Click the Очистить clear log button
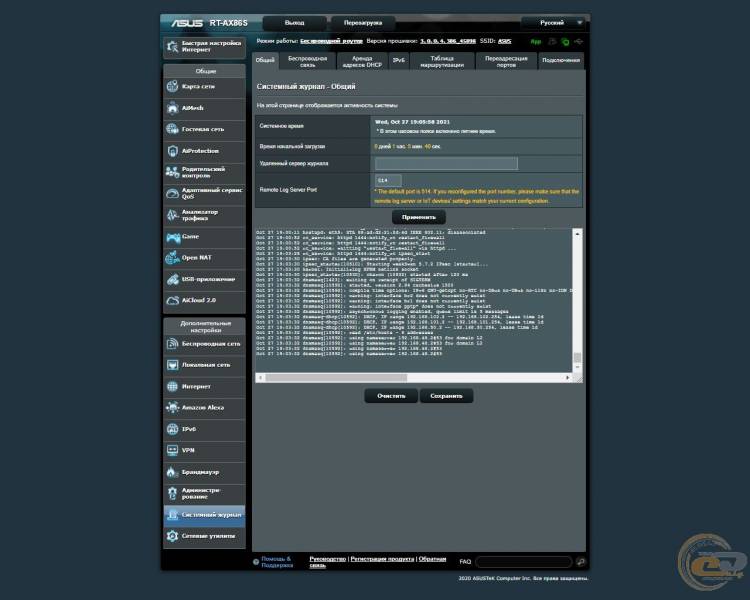The height and width of the screenshot is (600, 750). click(391, 396)
